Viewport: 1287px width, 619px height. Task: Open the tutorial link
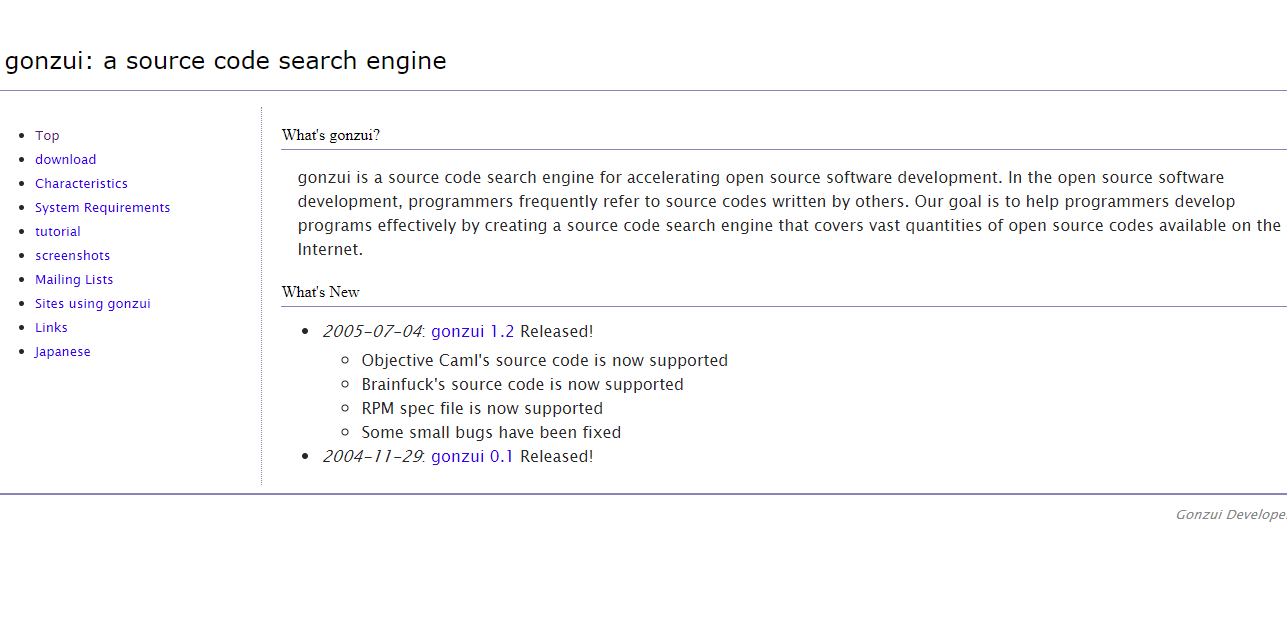tap(58, 232)
